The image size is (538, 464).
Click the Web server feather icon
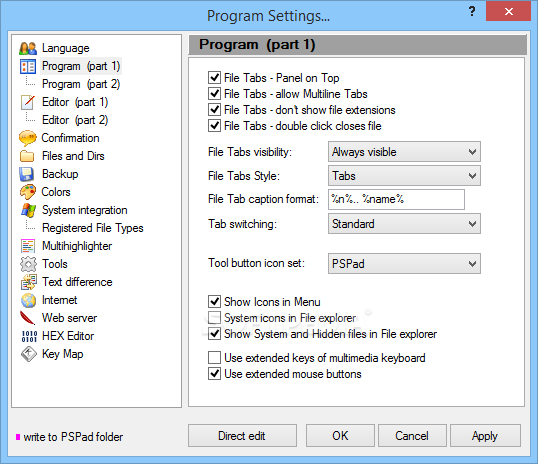(x=27, y=318)
